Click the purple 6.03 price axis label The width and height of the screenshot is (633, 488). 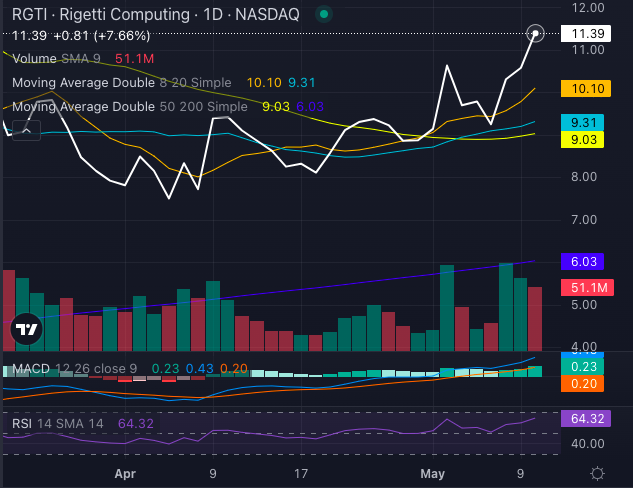pos(583,262)
